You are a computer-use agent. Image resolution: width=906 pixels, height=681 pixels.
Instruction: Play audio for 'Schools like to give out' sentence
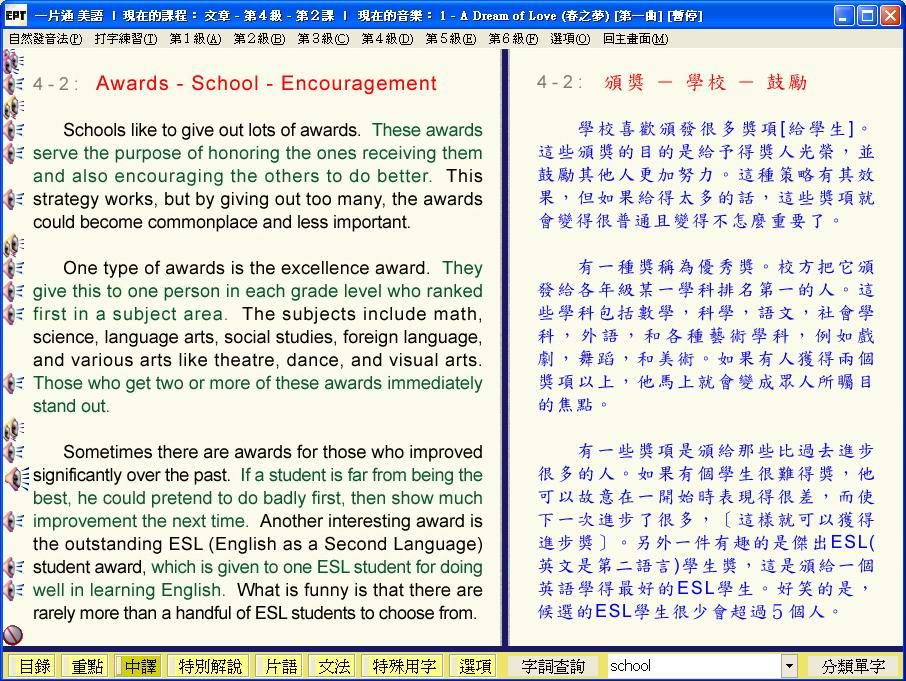[14, 130]
